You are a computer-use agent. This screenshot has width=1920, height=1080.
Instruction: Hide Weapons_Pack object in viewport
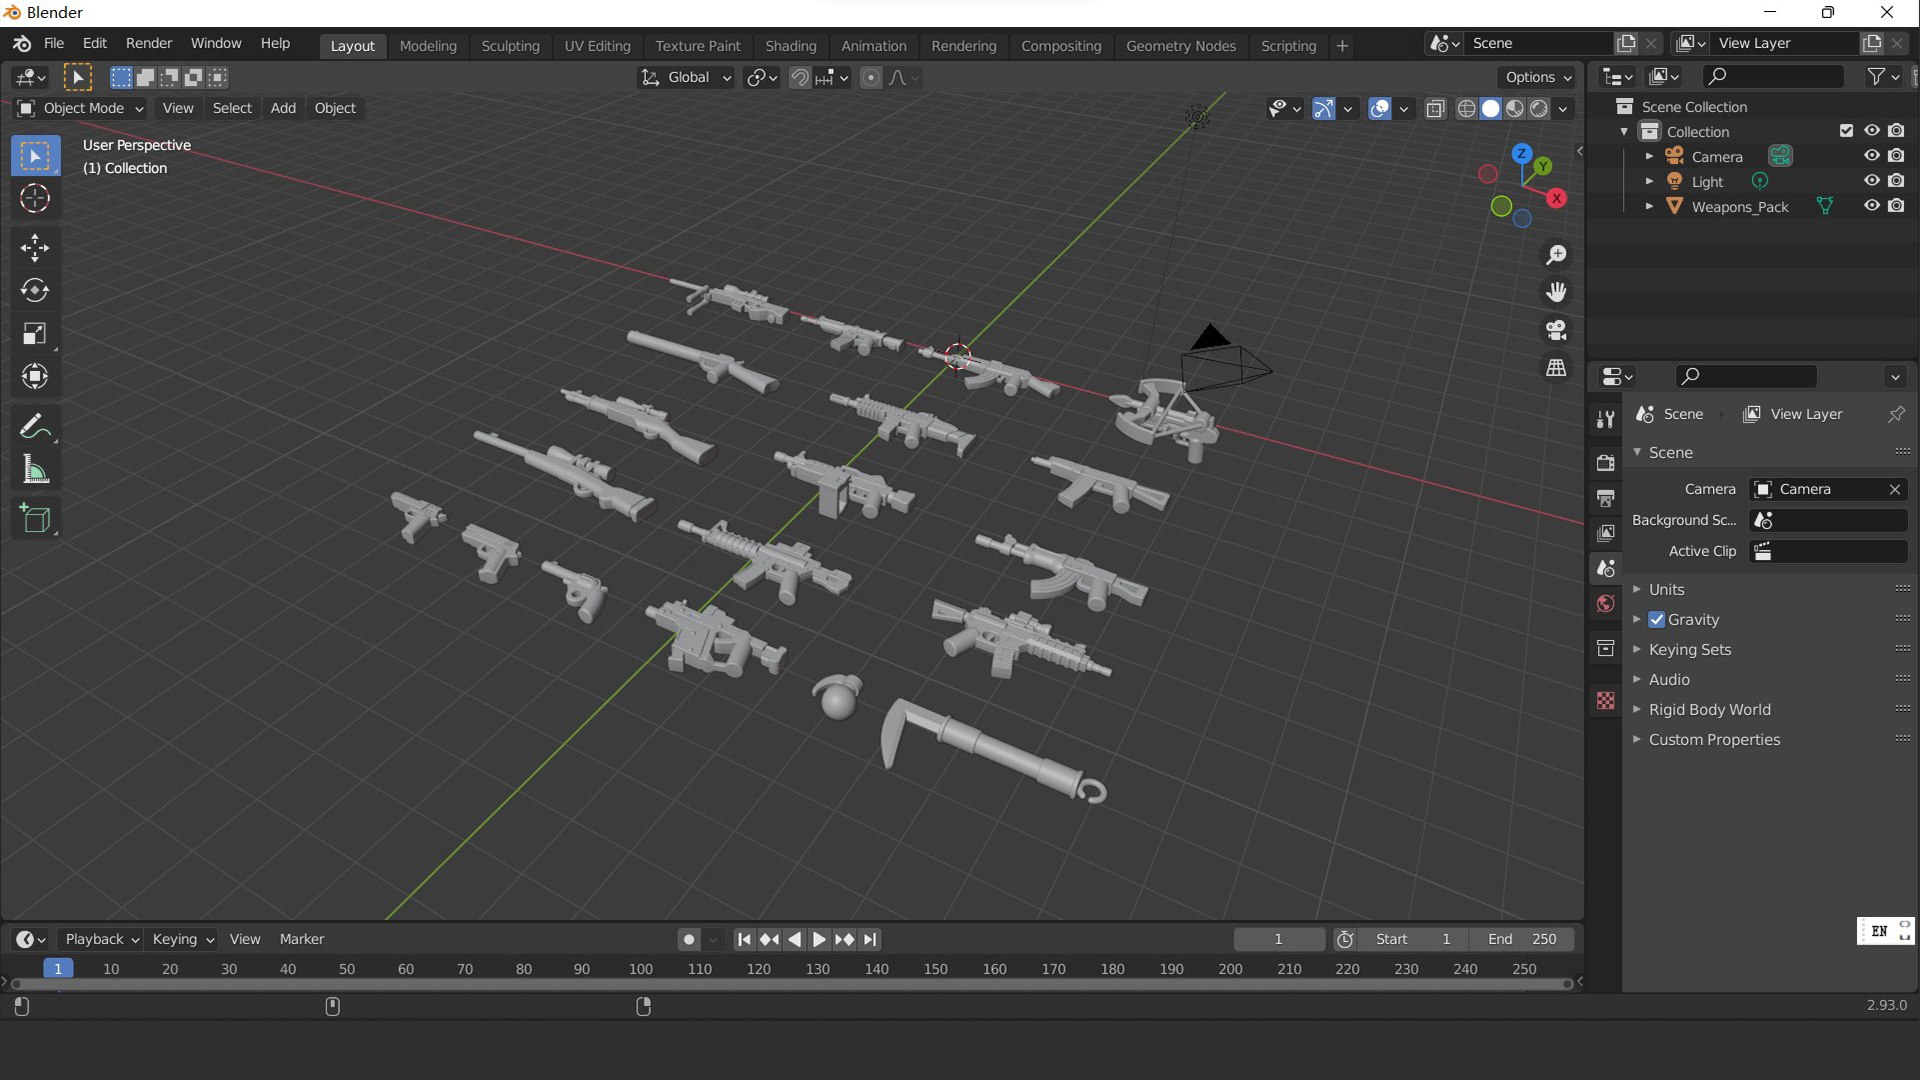click(x=1871, y=206)
